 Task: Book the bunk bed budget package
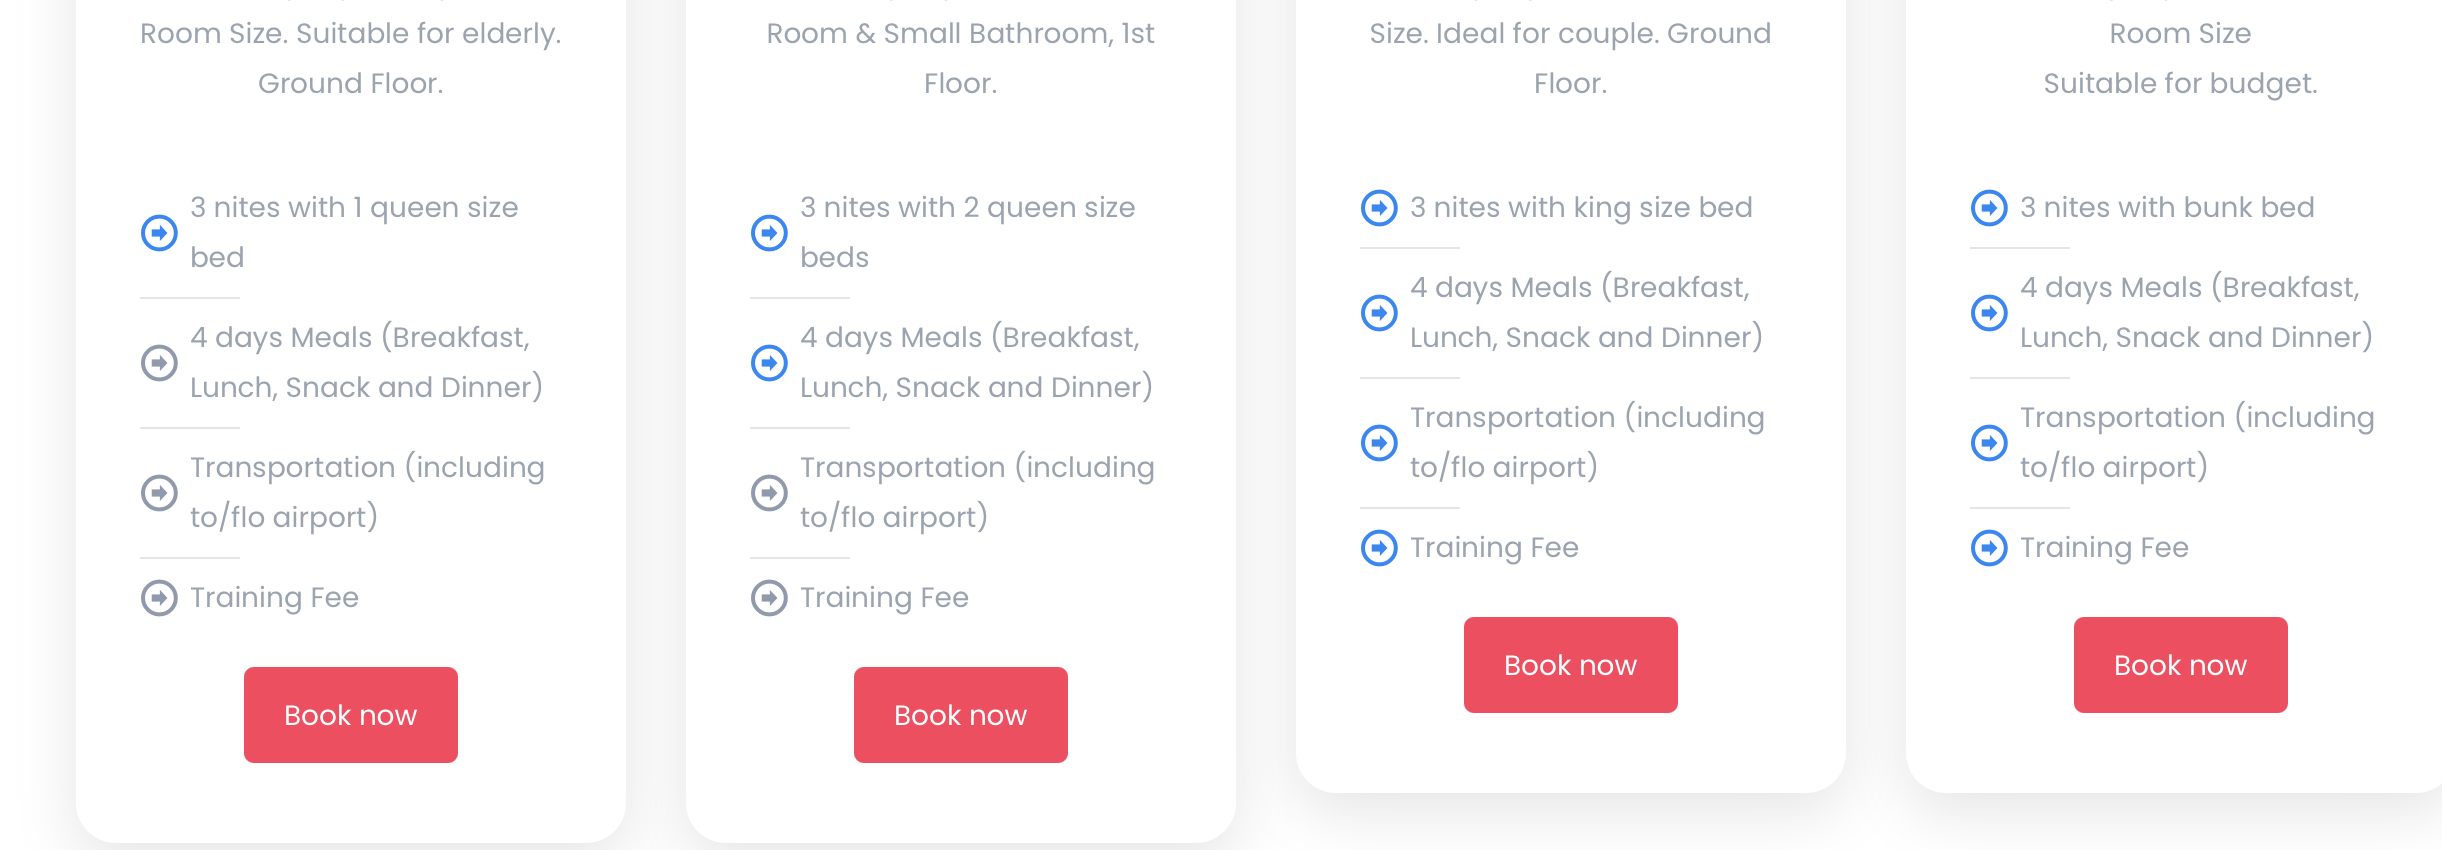tap(2180, 665)
